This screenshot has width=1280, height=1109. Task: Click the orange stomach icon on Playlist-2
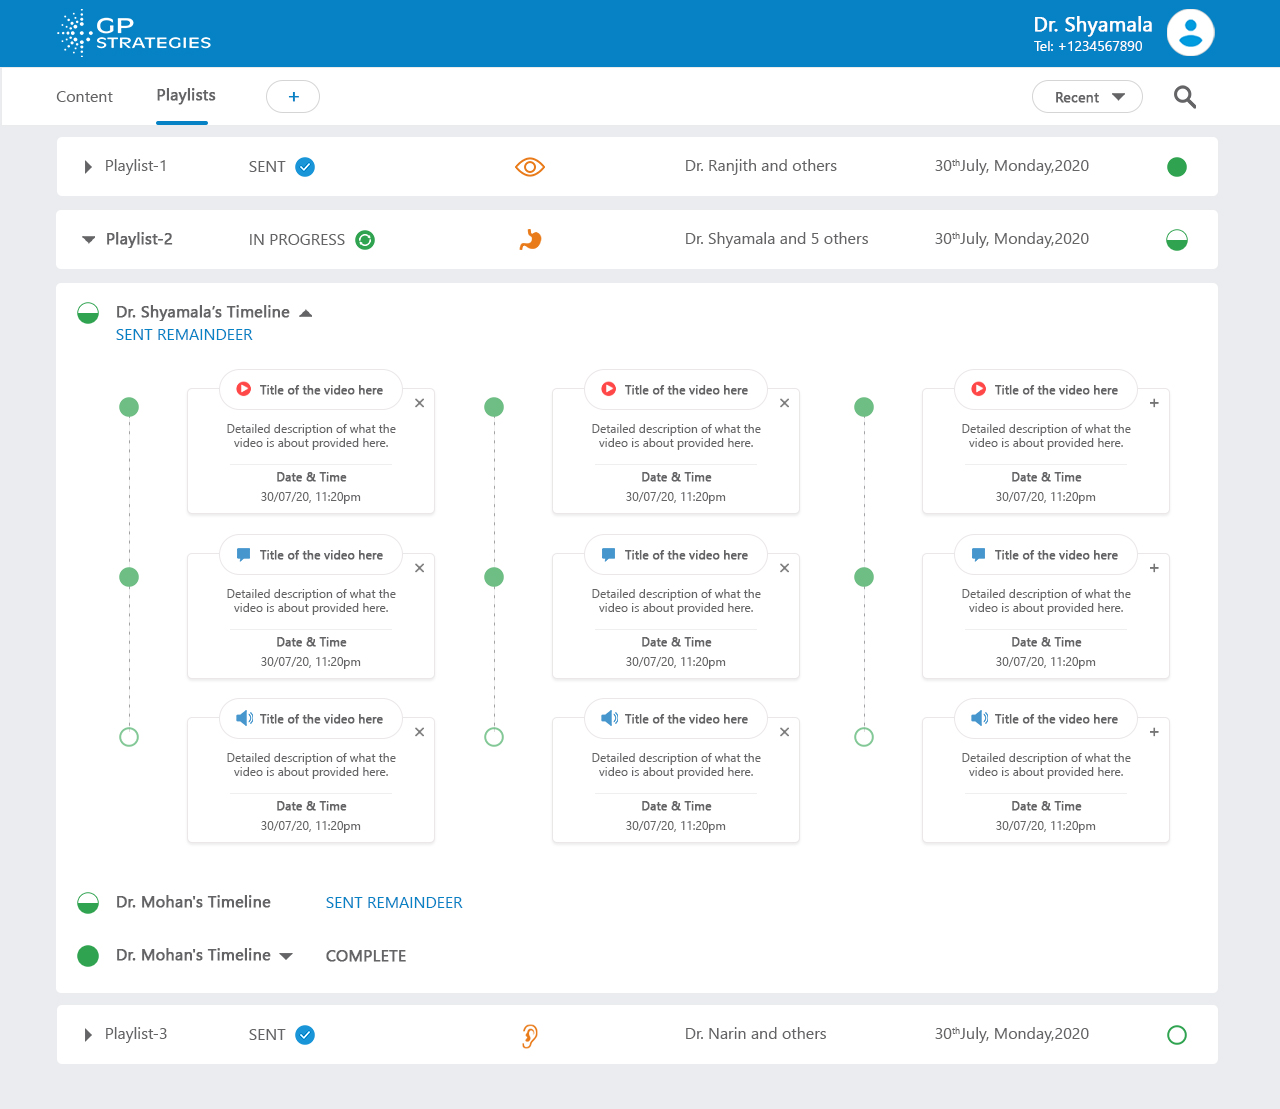(x=530, y=240)
